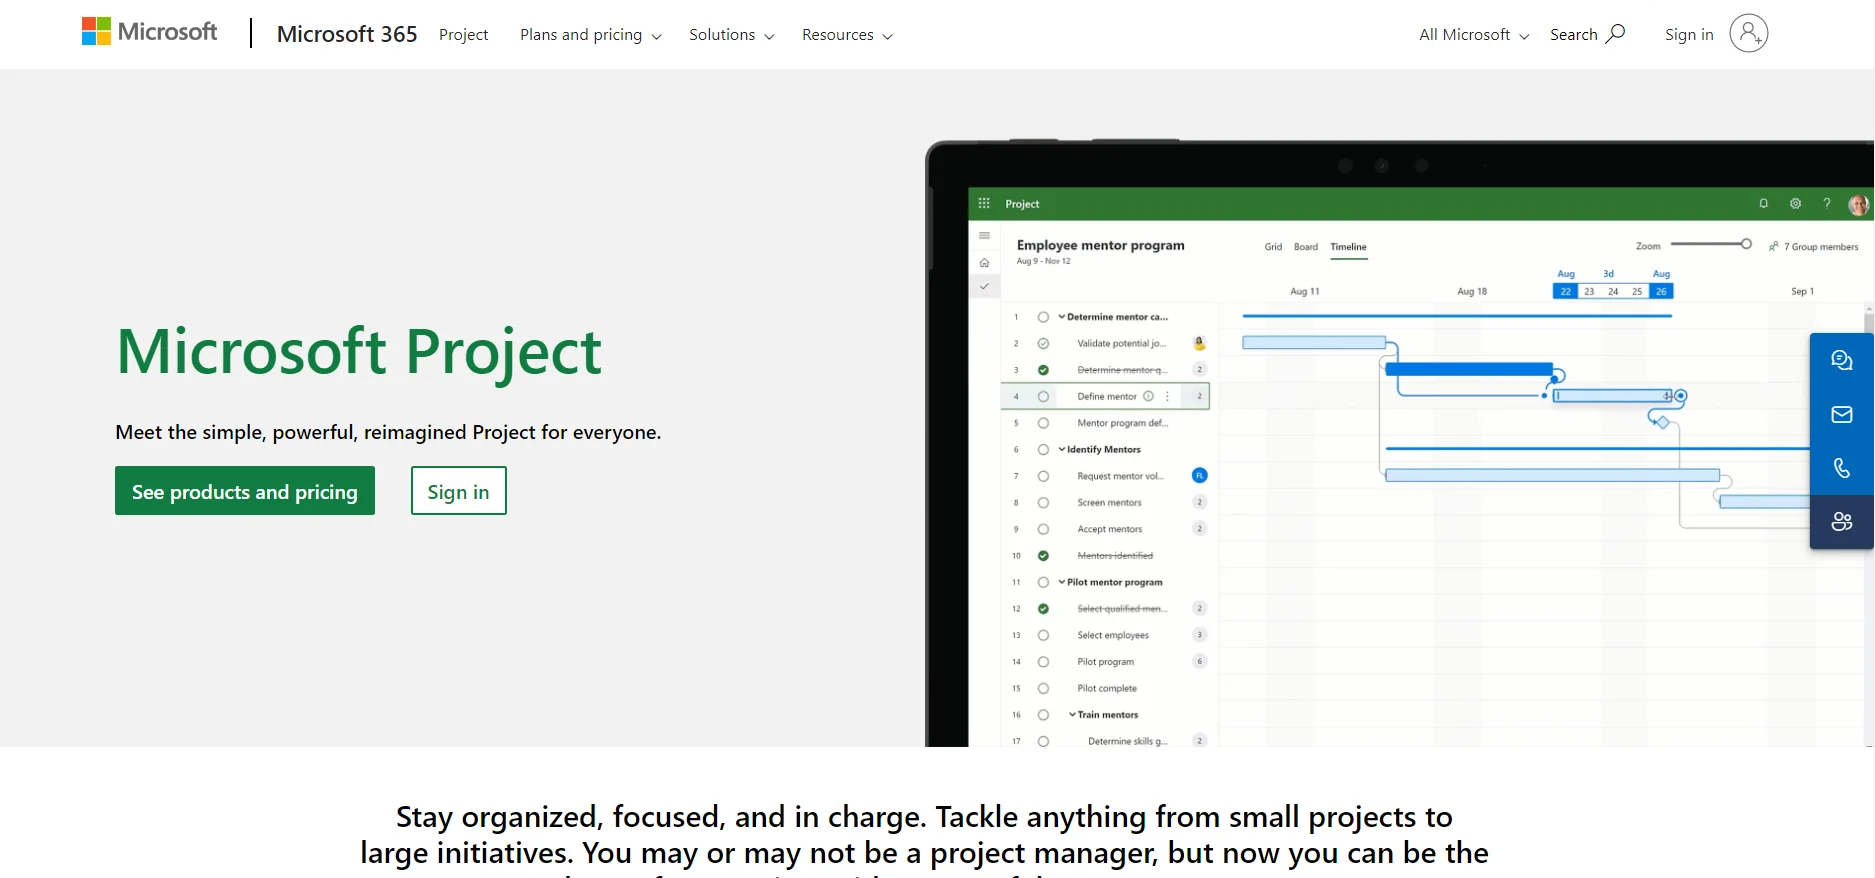Open the account person icon
The height and width of the screenshot is (878, 1875).
[1748, 34]
